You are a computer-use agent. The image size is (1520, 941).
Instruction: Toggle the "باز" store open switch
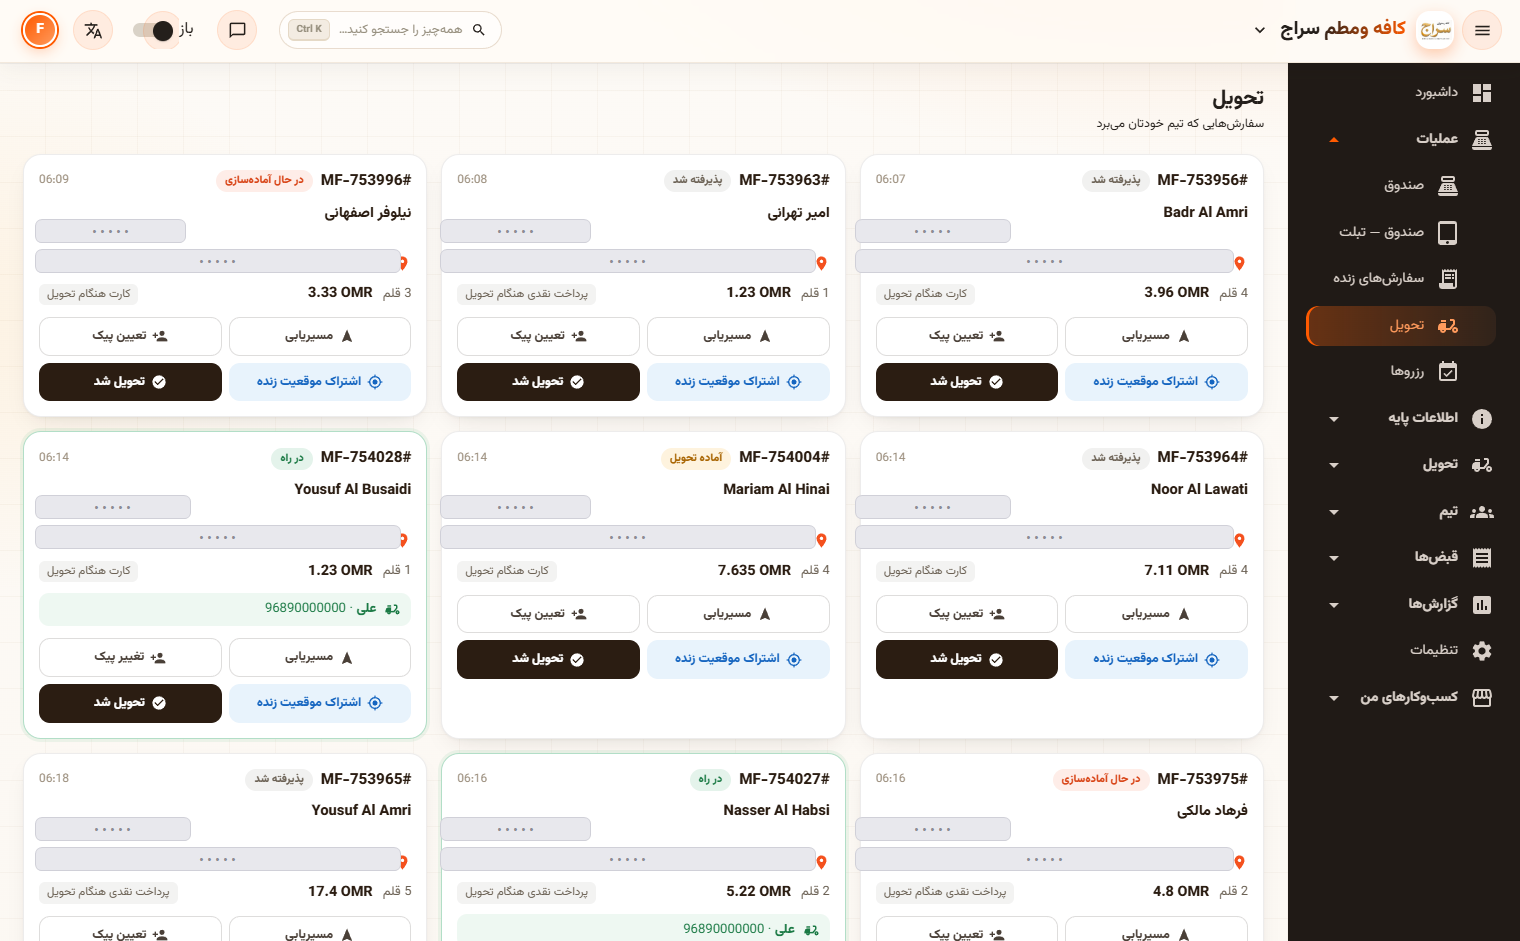click(x=154, y=30)
